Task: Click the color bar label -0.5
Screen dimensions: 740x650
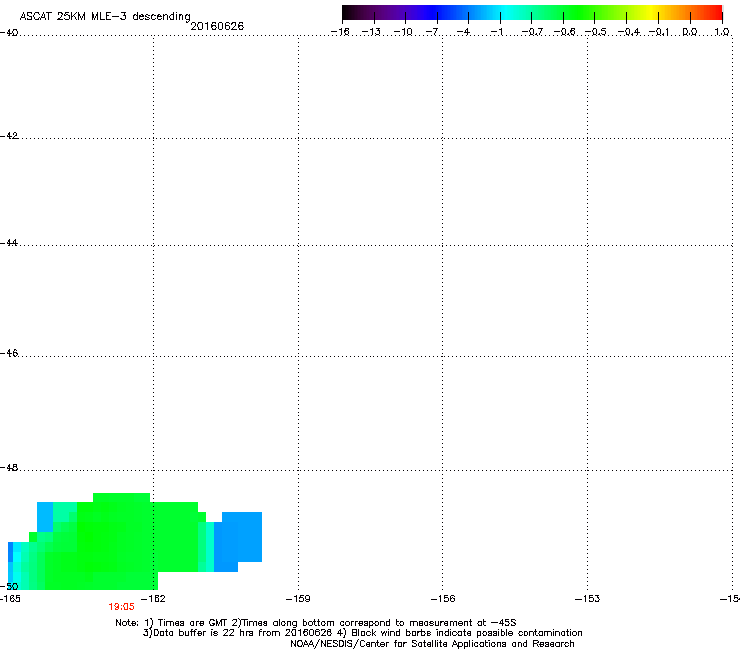Action: tap(595, 32)
